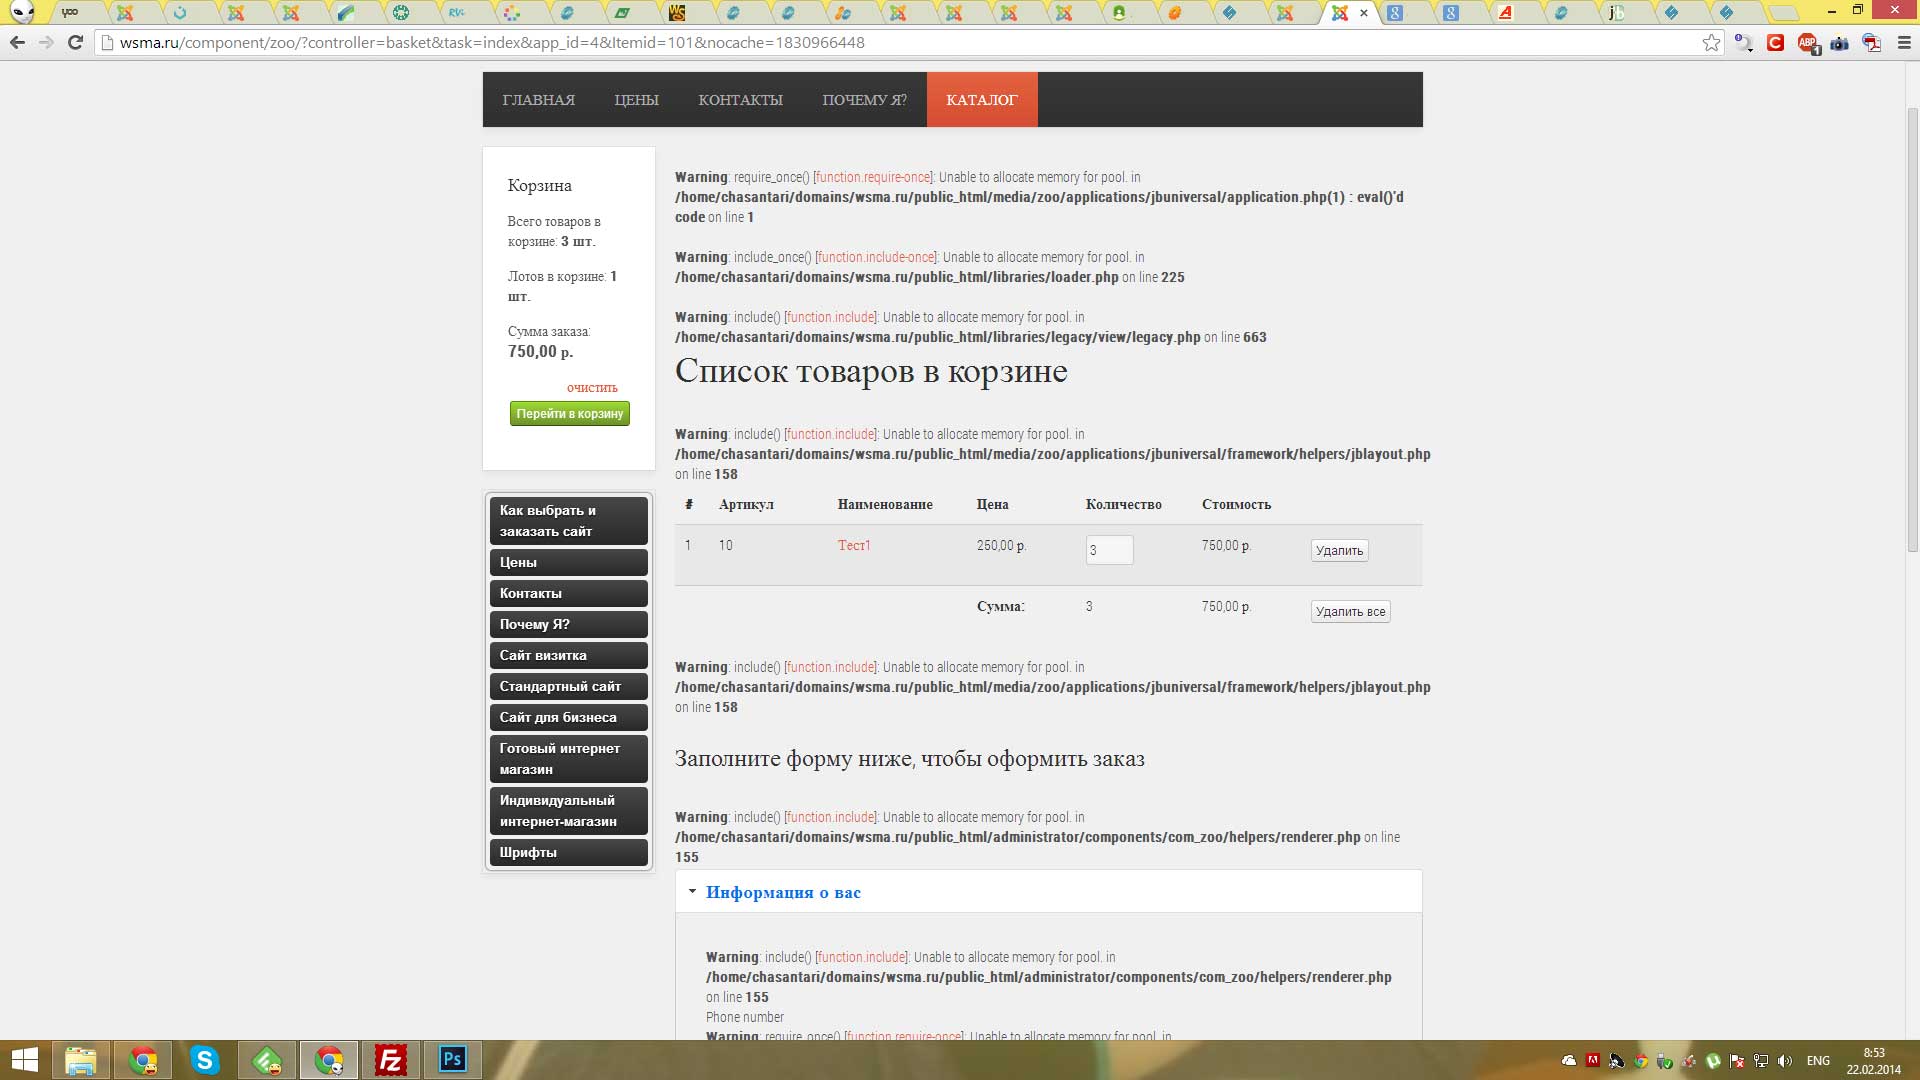Go to the "Контакты" top menu item
The height and width of the screenshot is (1080, 1920).
[740, 100]
